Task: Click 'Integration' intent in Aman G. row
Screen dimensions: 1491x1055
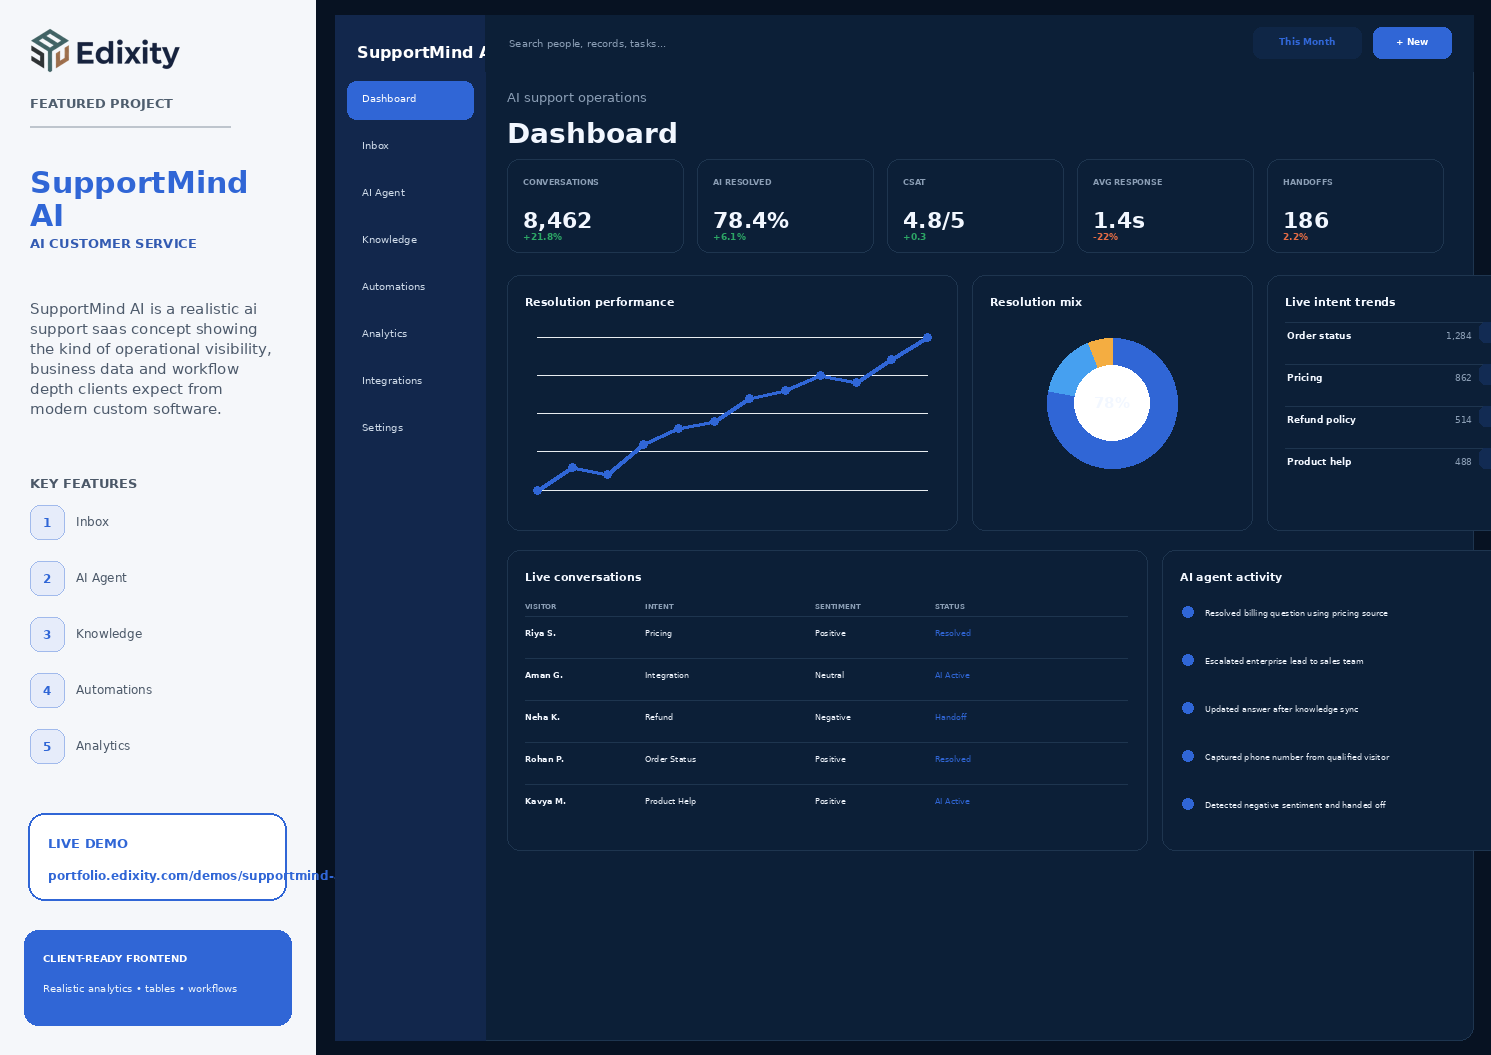Action: (667, 675)
